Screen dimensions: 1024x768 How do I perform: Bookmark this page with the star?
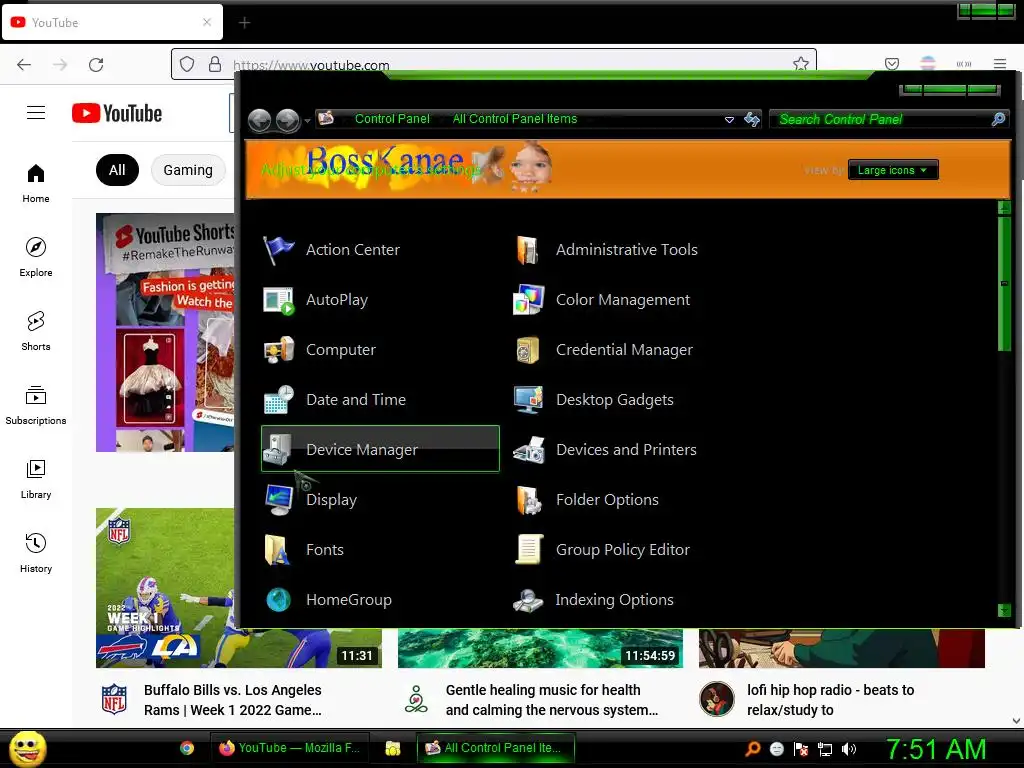pyautogui.click(x=801, y=64)
